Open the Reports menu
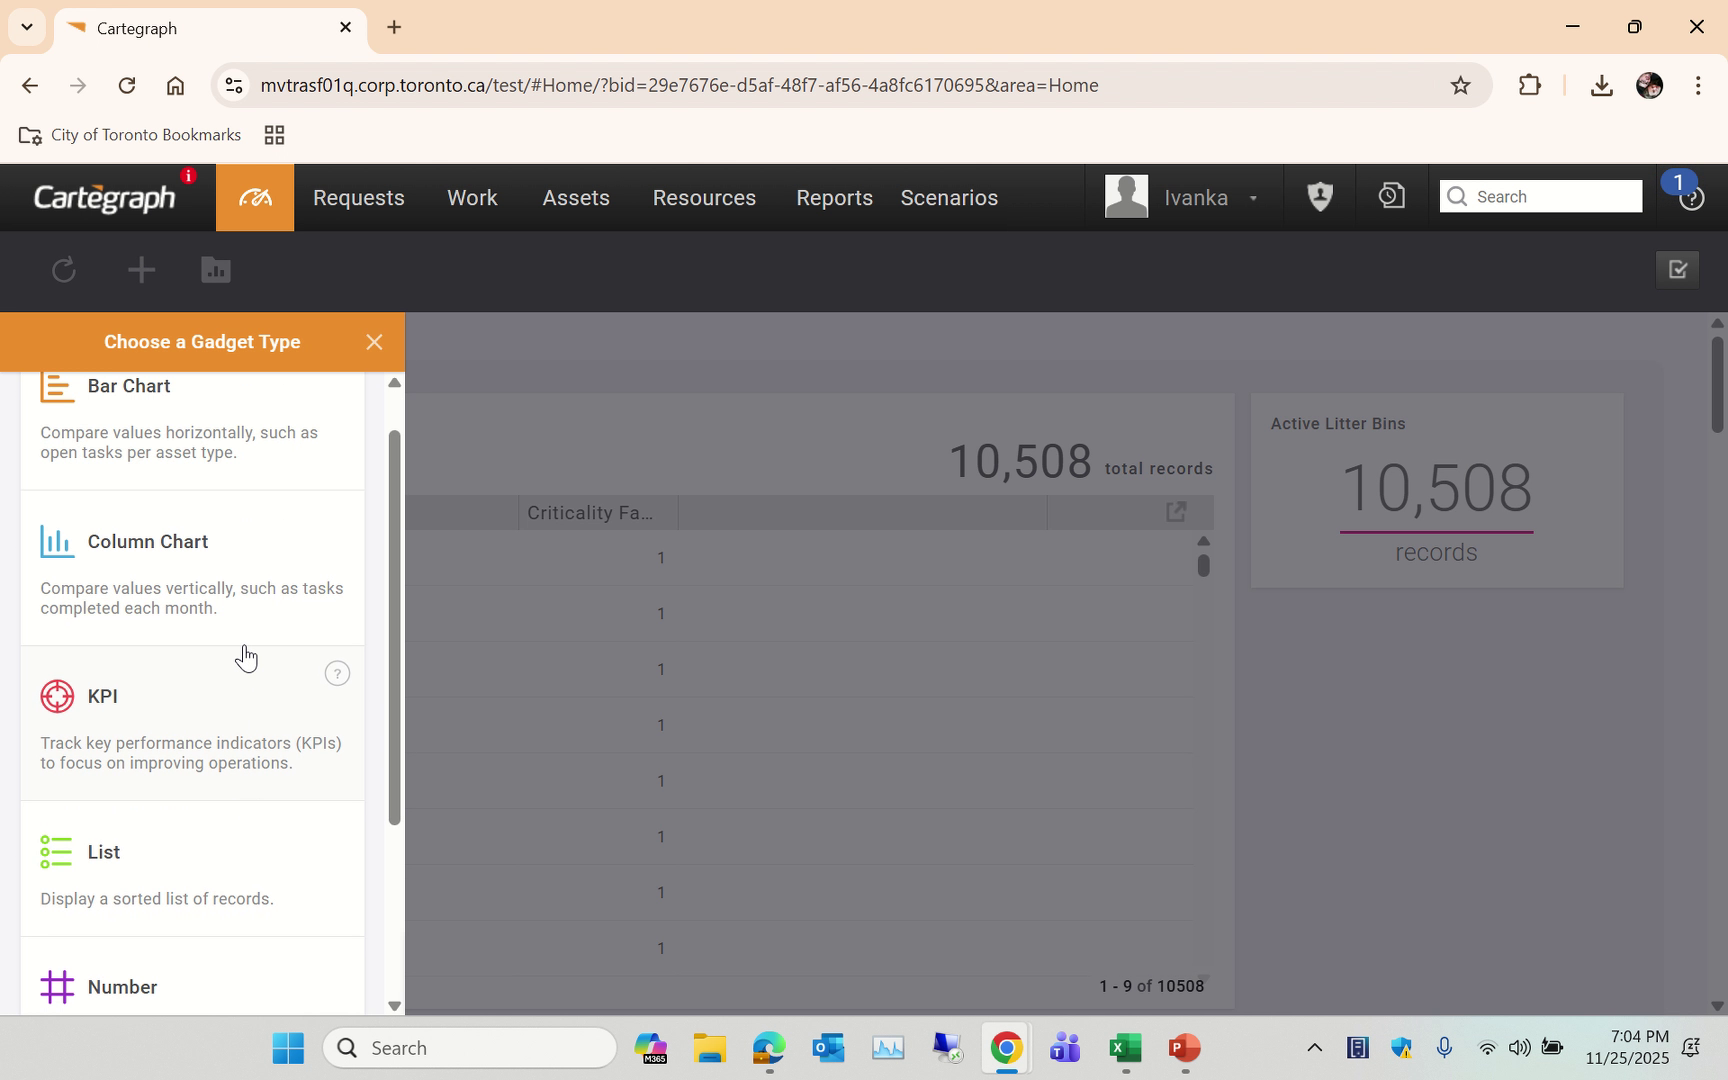The height and width of the screenshot is (1080, 1728). tap(834, 197)
